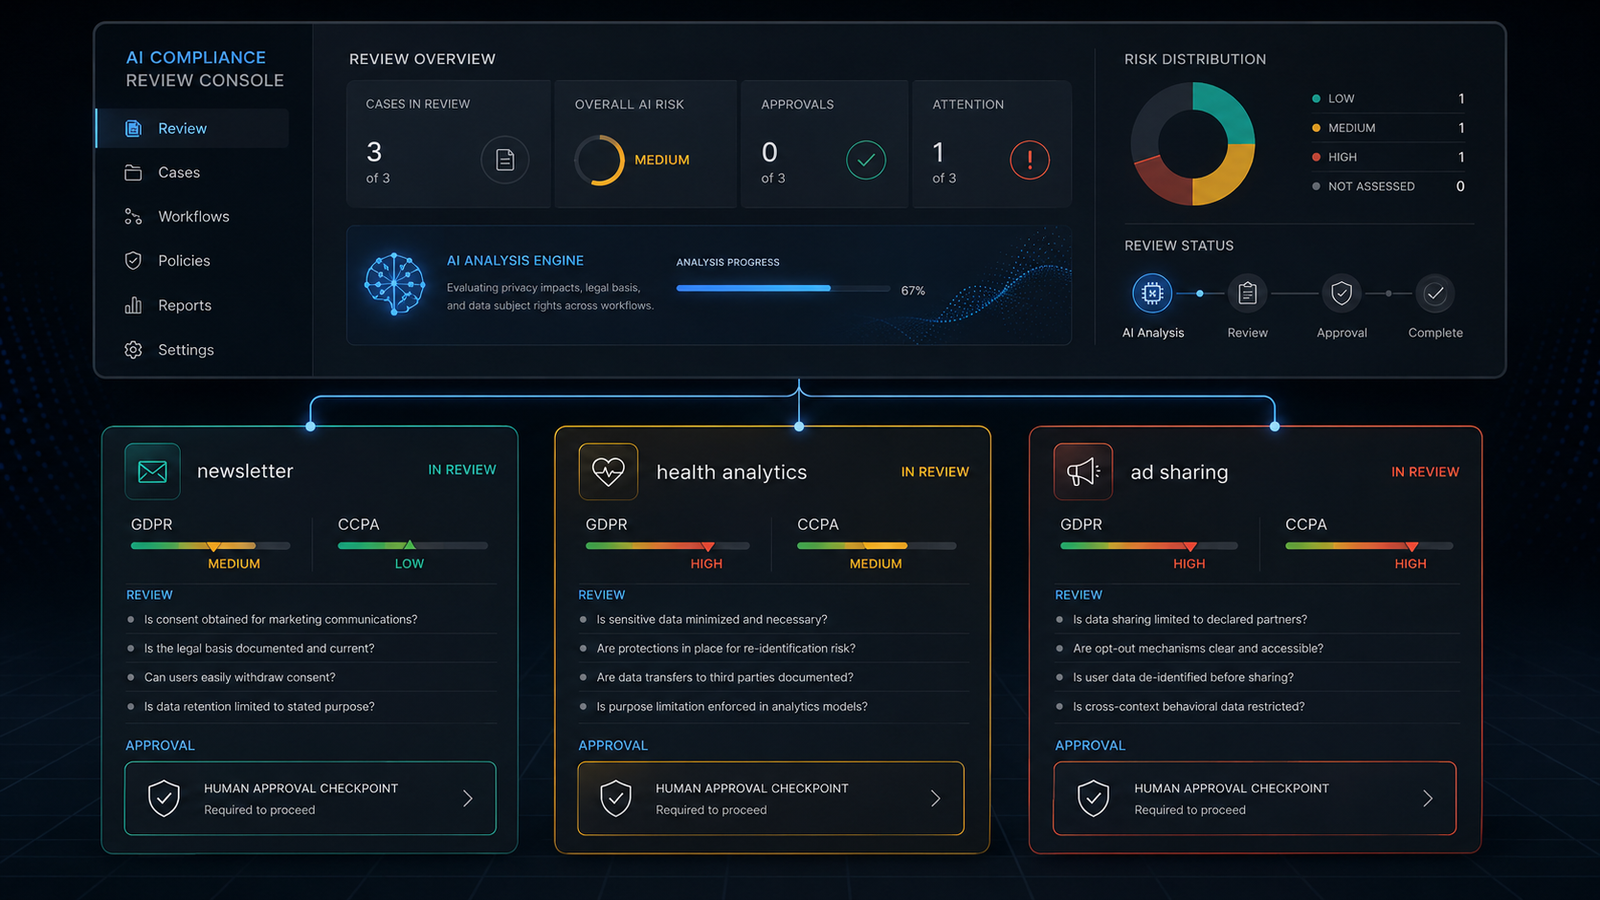Click the ad sharing In Review status
This screenshot has width=1600, height=900.
point(1425,472)
